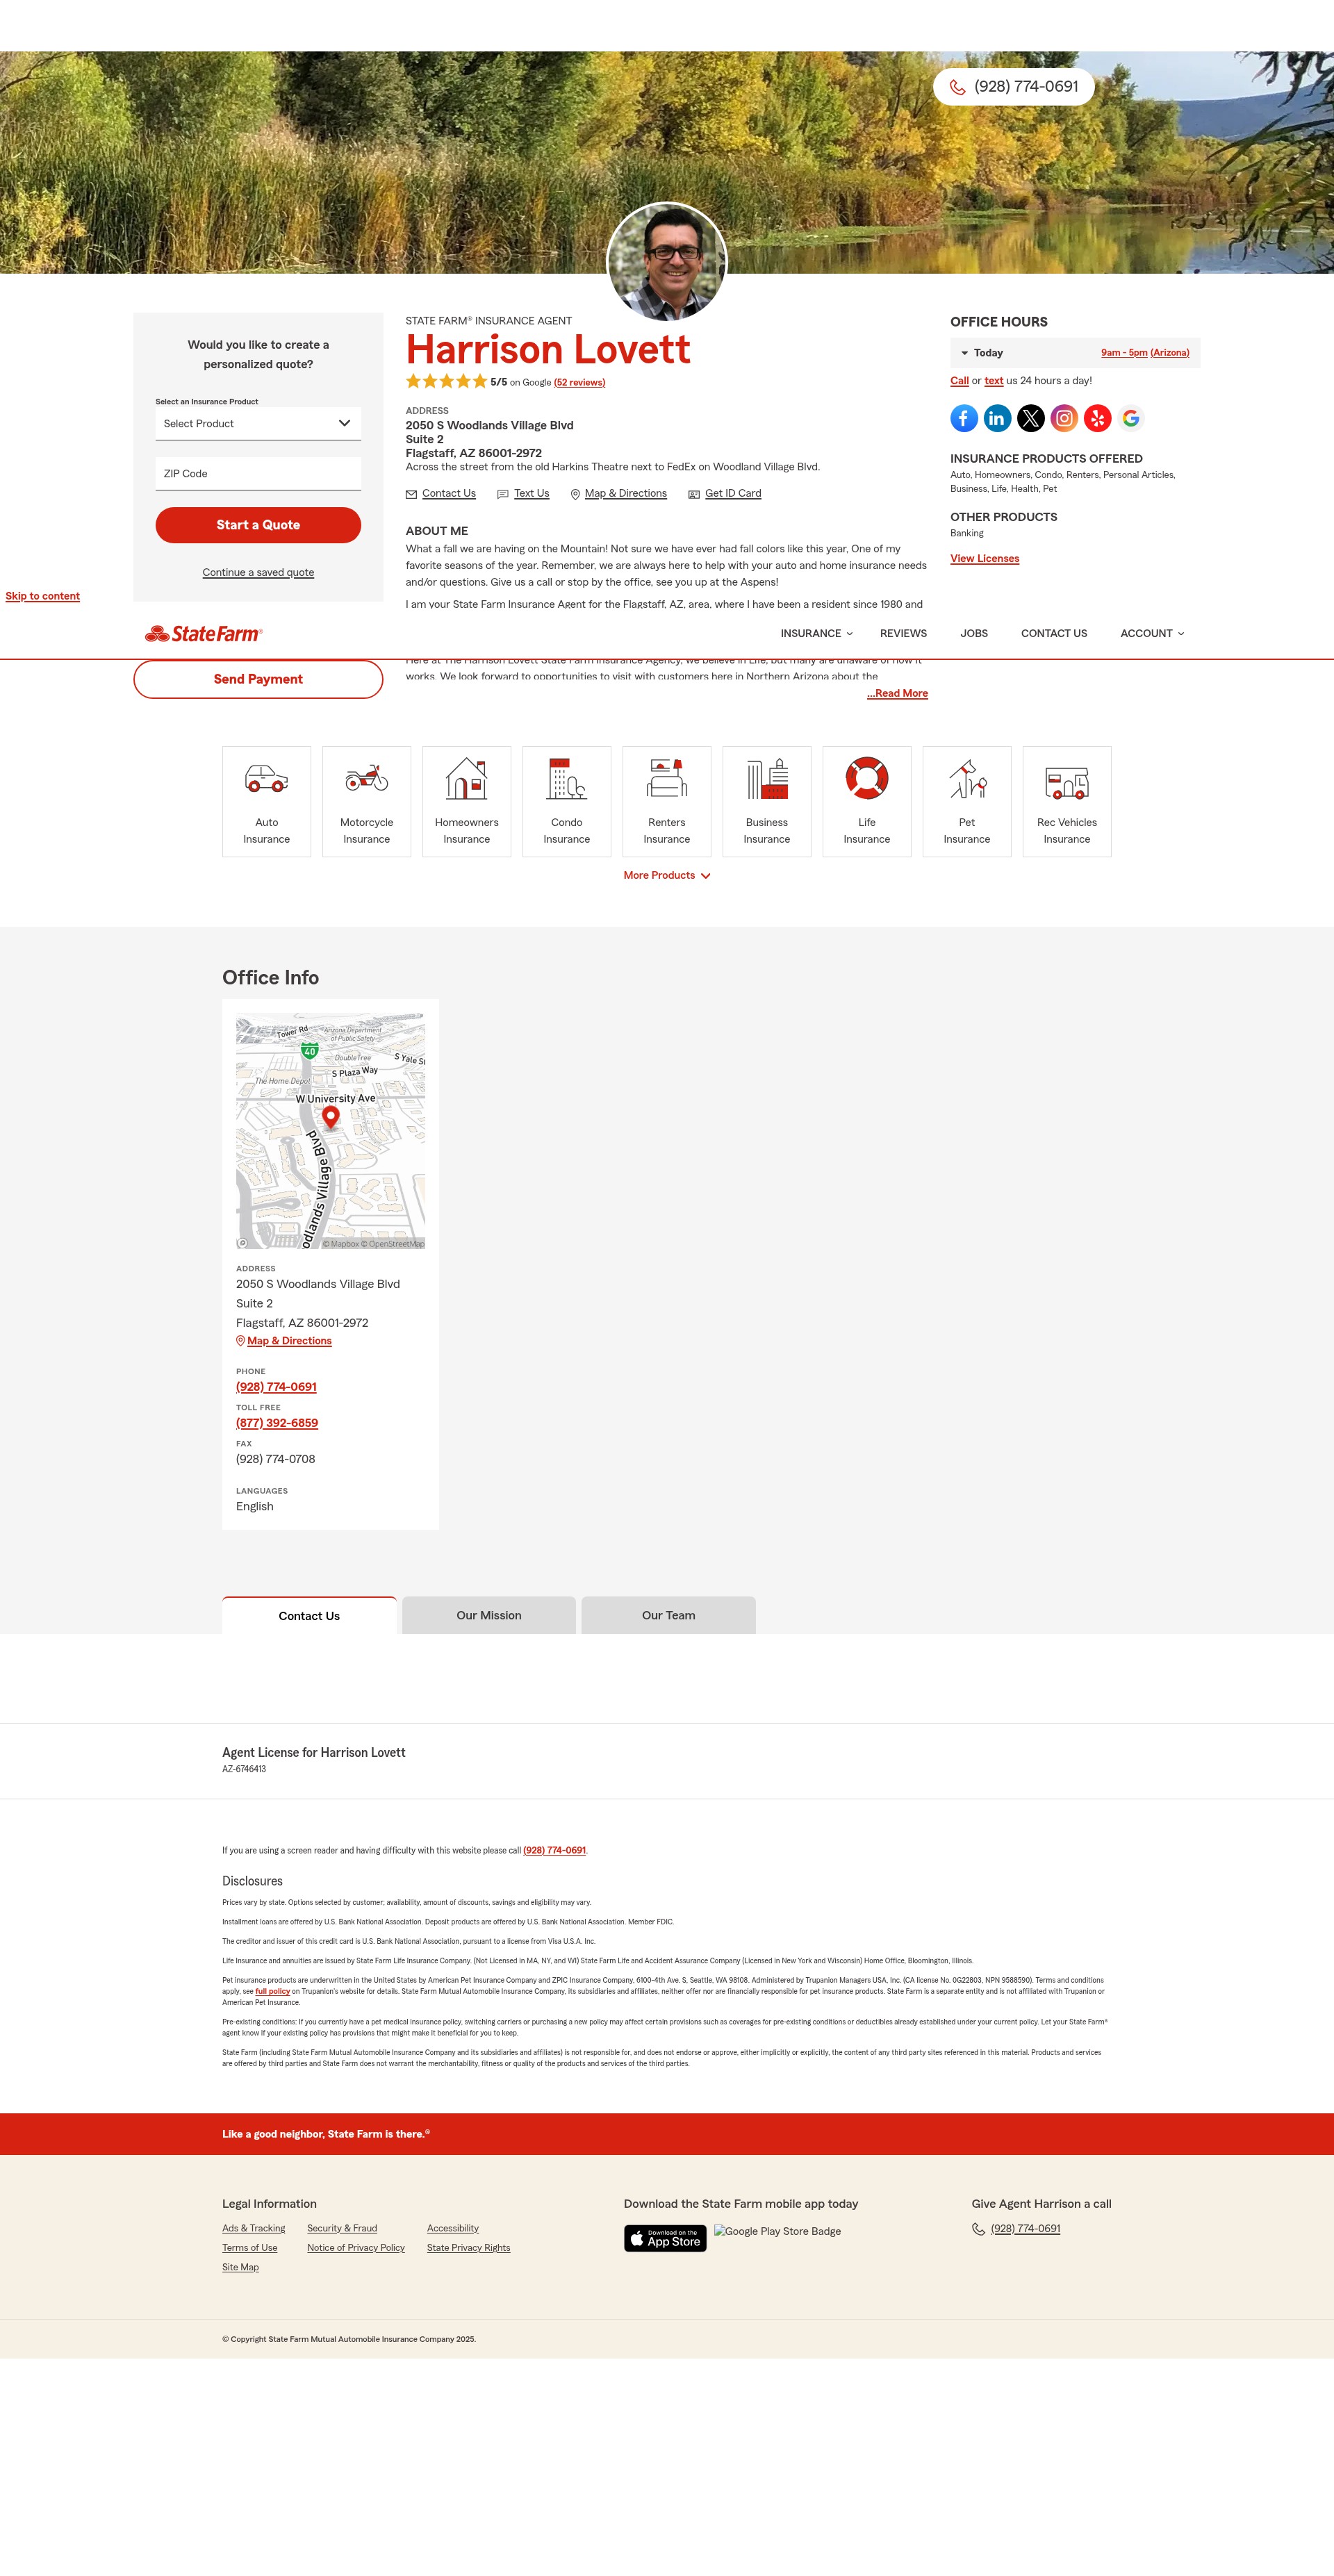Click the office location map thumbnail

pos(331,1131)
